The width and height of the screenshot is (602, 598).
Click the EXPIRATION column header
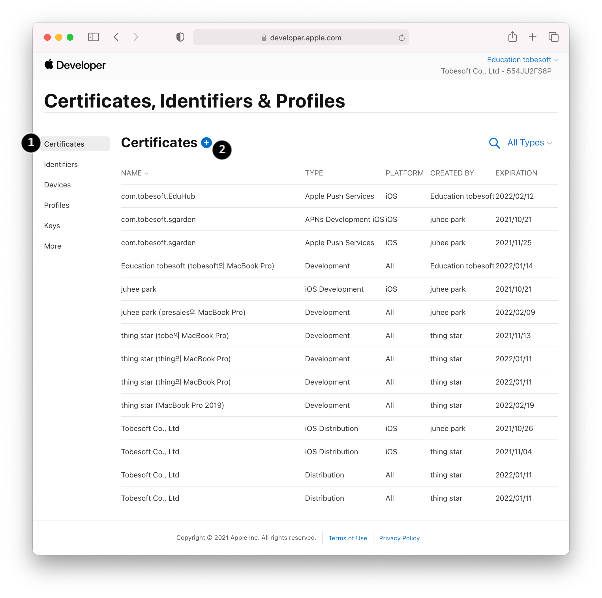tap(516, 173)
